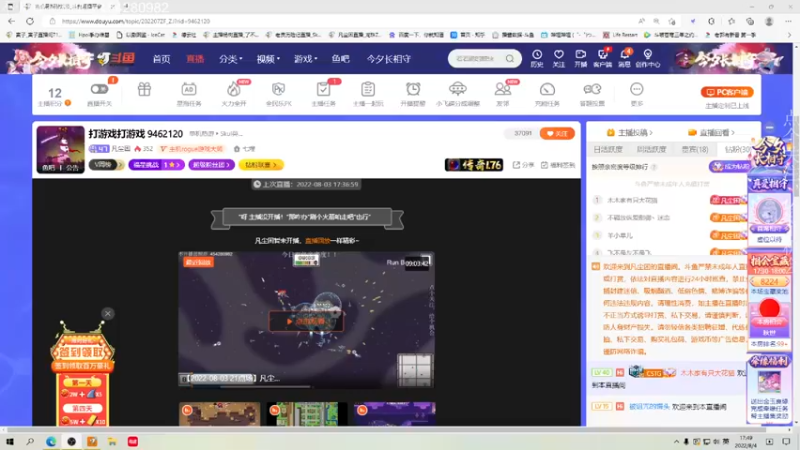Click the 主播积分 12 points indicator
800x450 pixels.
55,96
